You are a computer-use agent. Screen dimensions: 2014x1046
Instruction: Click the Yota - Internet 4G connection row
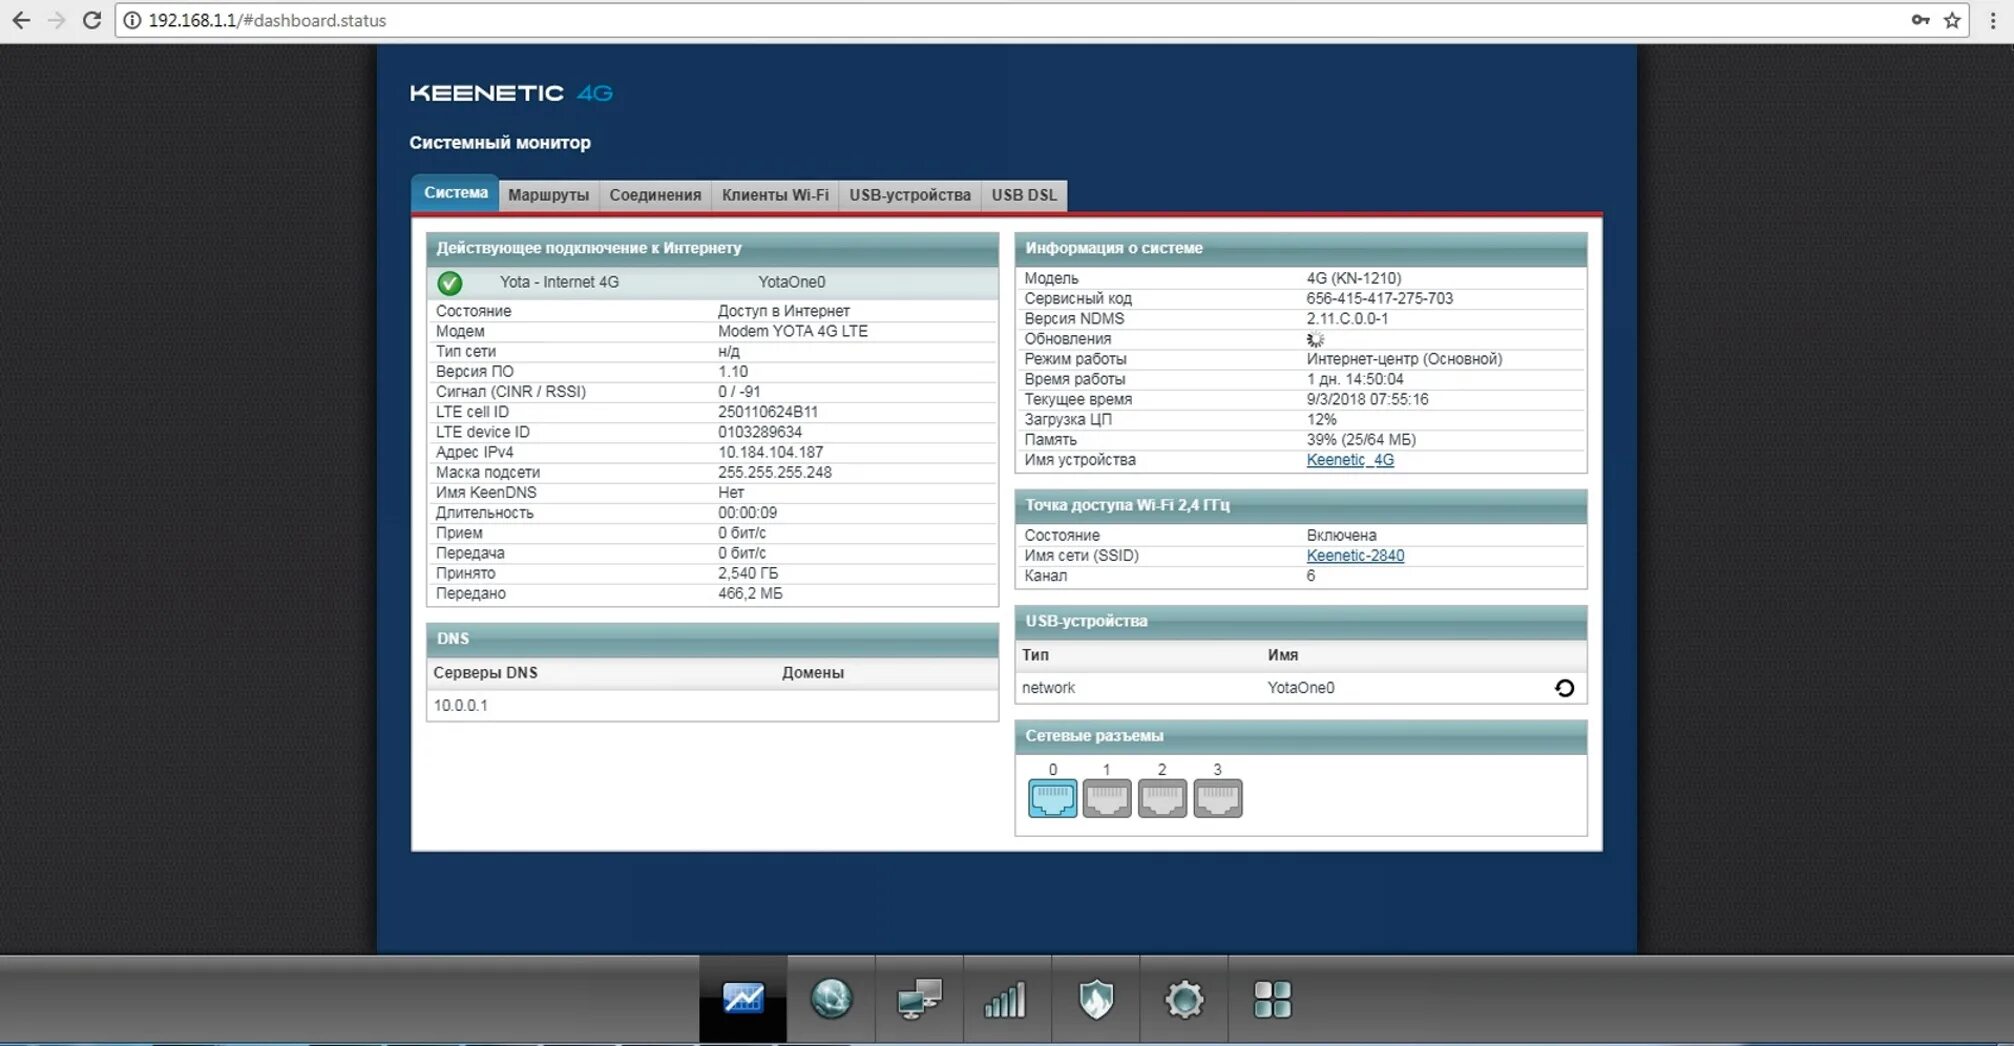tap(712, 283)
